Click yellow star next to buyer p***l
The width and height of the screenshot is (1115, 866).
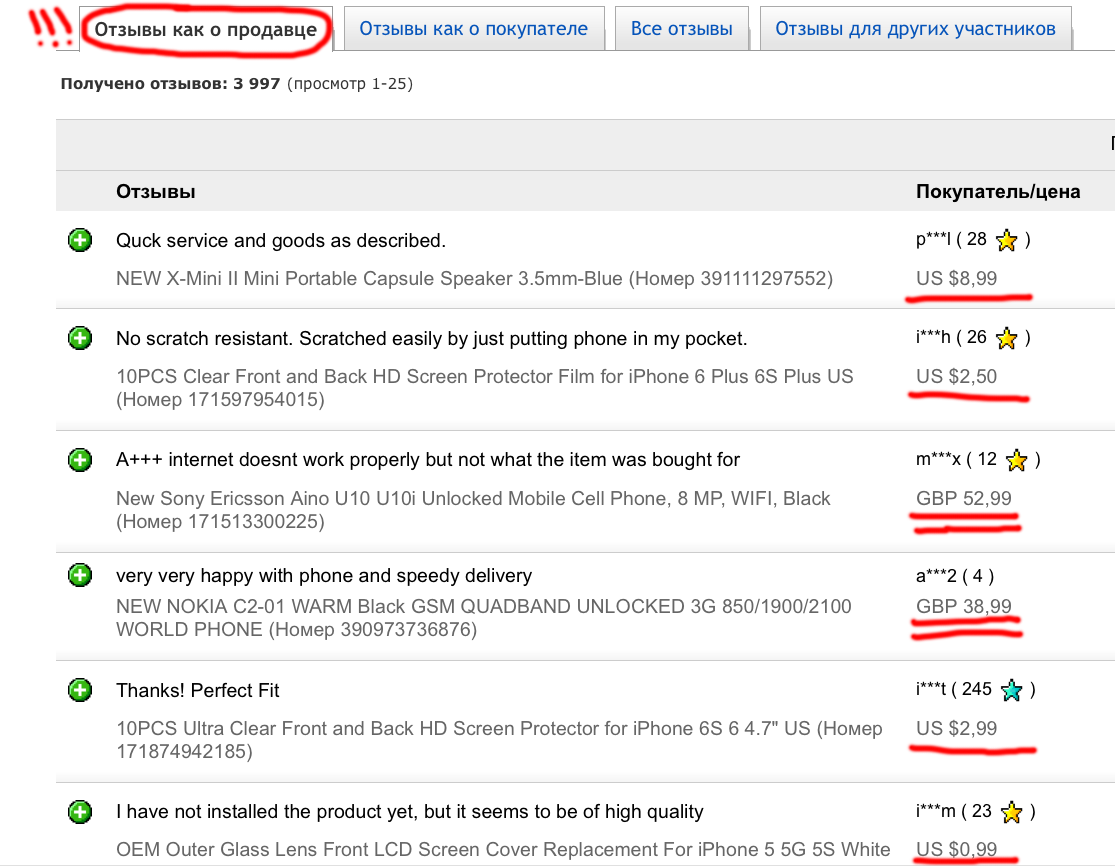[x=1006, y=240]
